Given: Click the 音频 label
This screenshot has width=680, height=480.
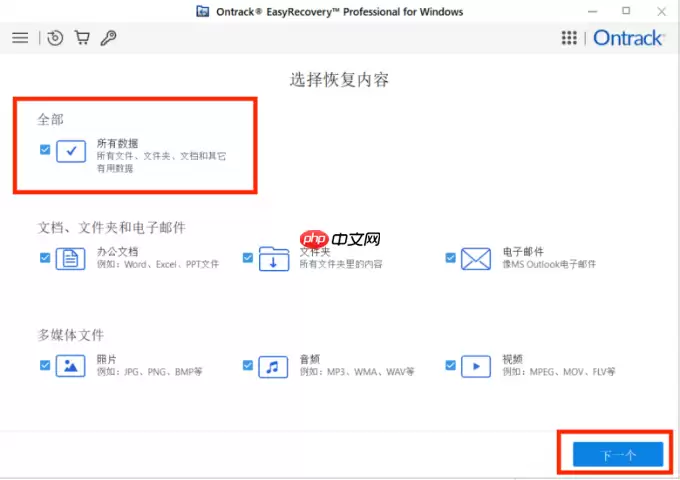Looking at the screenshot, I should (x=310, y=359).
